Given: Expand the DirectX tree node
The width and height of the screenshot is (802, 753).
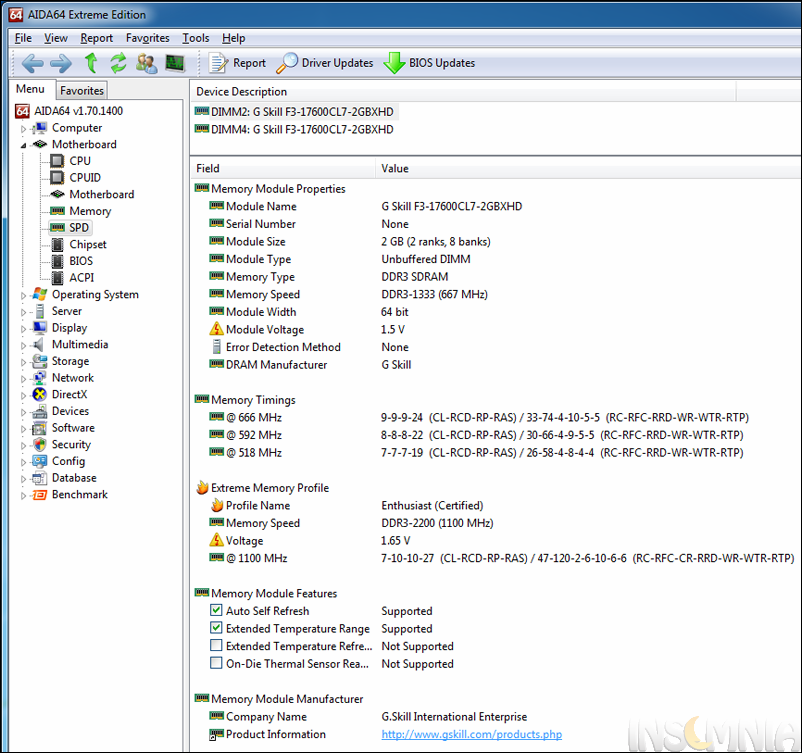Looking at the screenshot, I should pos(23,395).
